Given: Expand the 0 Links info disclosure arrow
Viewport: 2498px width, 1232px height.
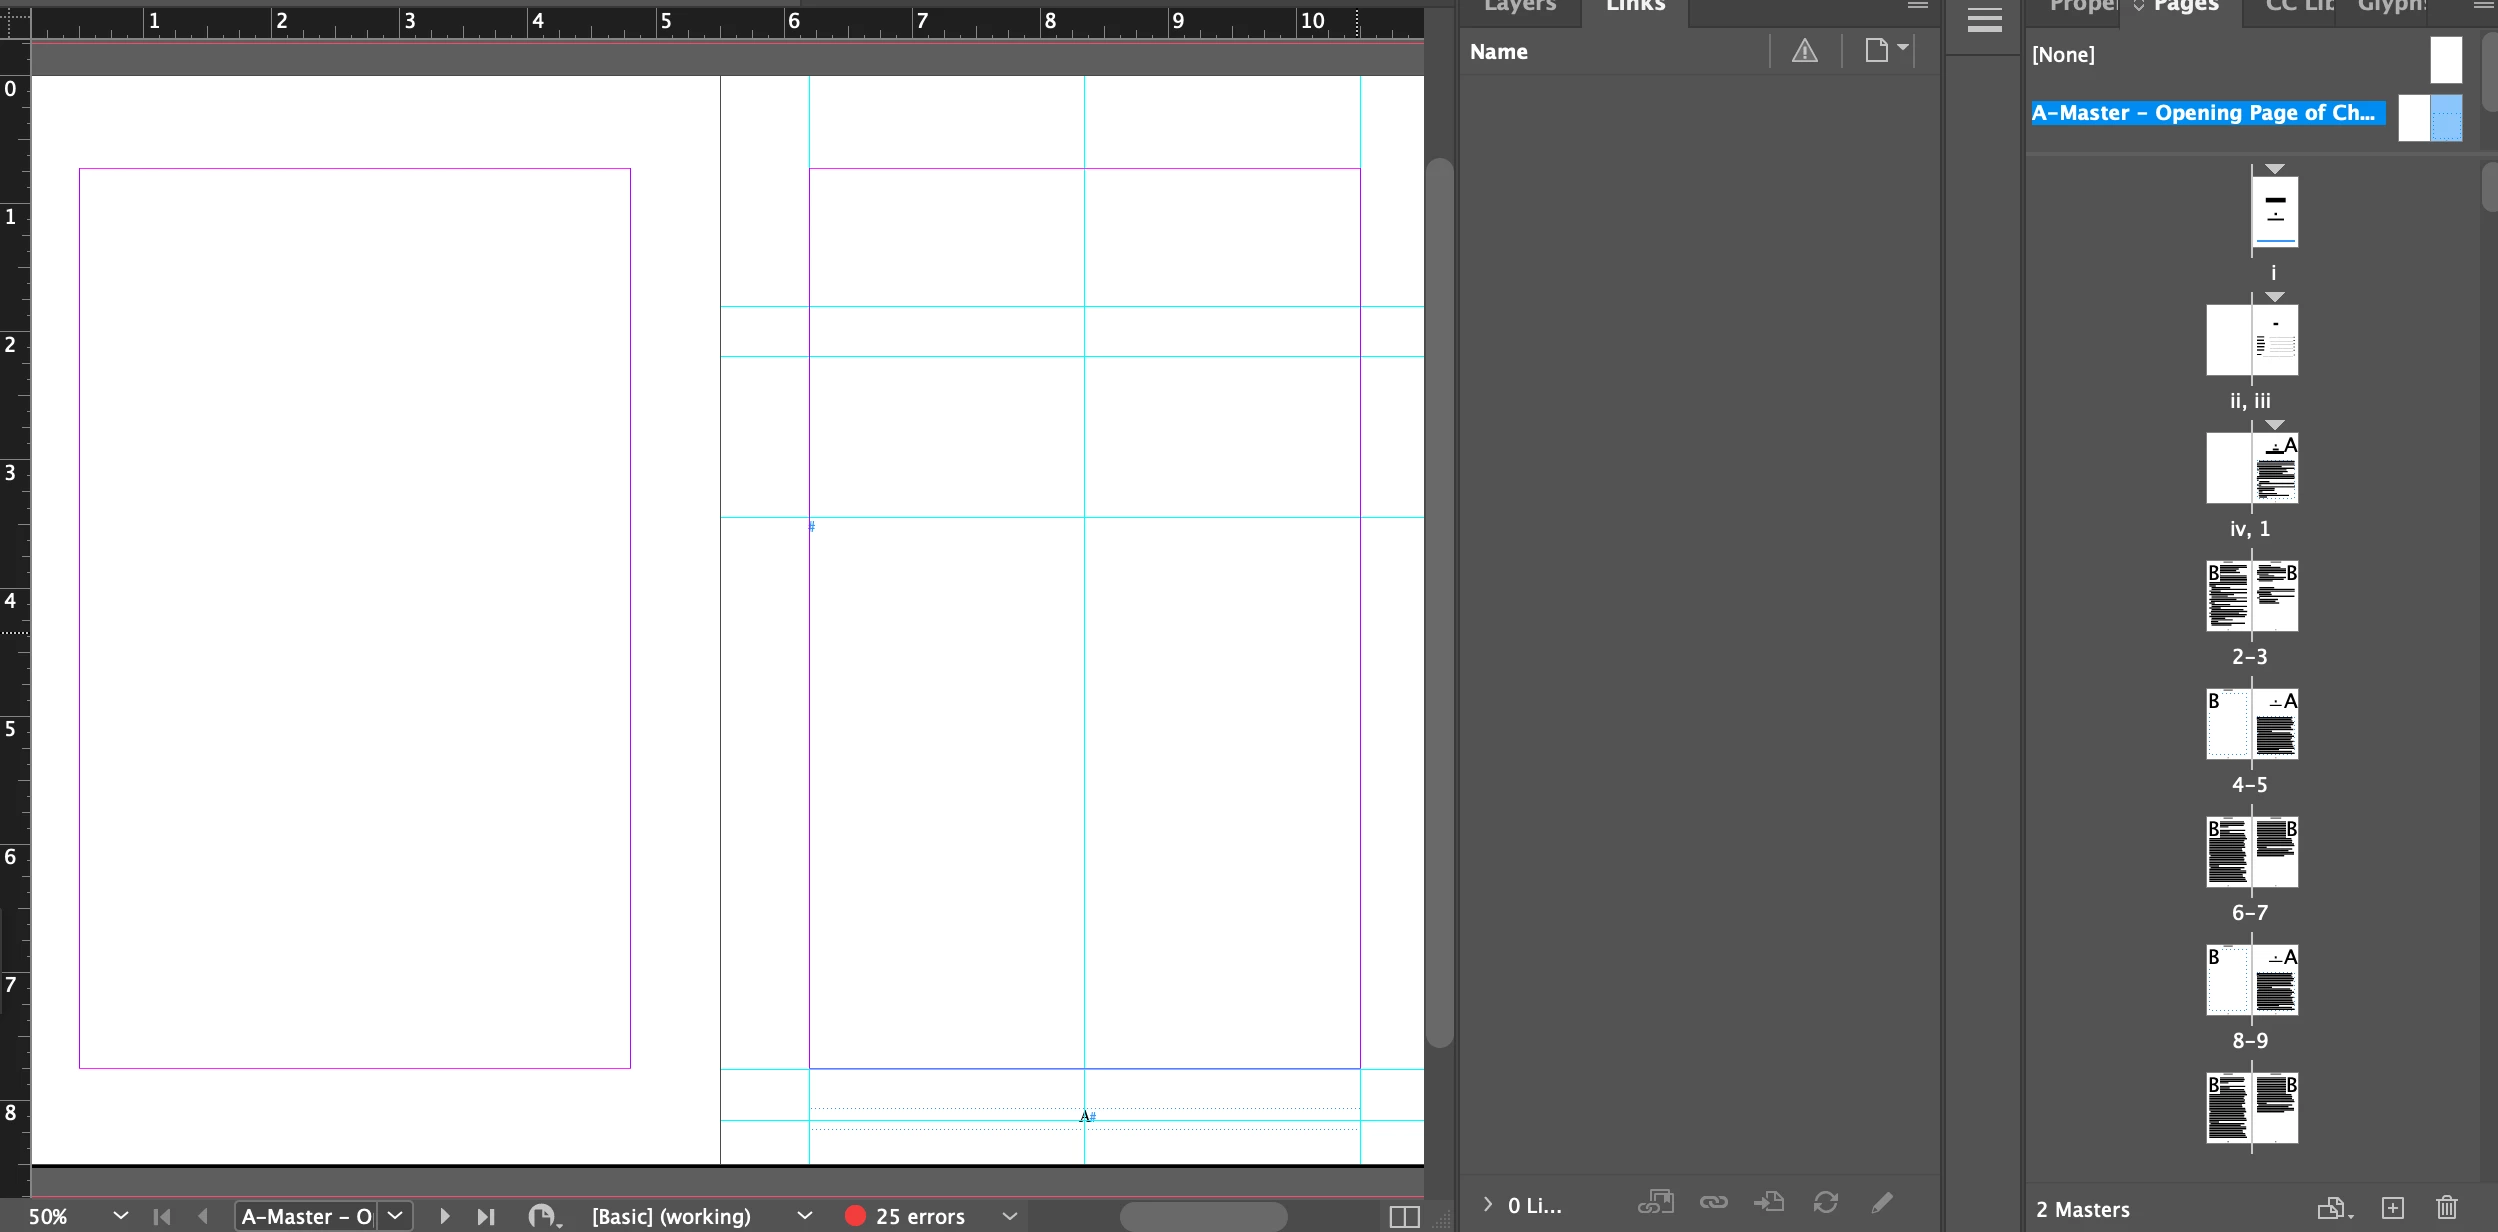Looking at the screenshot, I should click(x=1487, y=1205).
